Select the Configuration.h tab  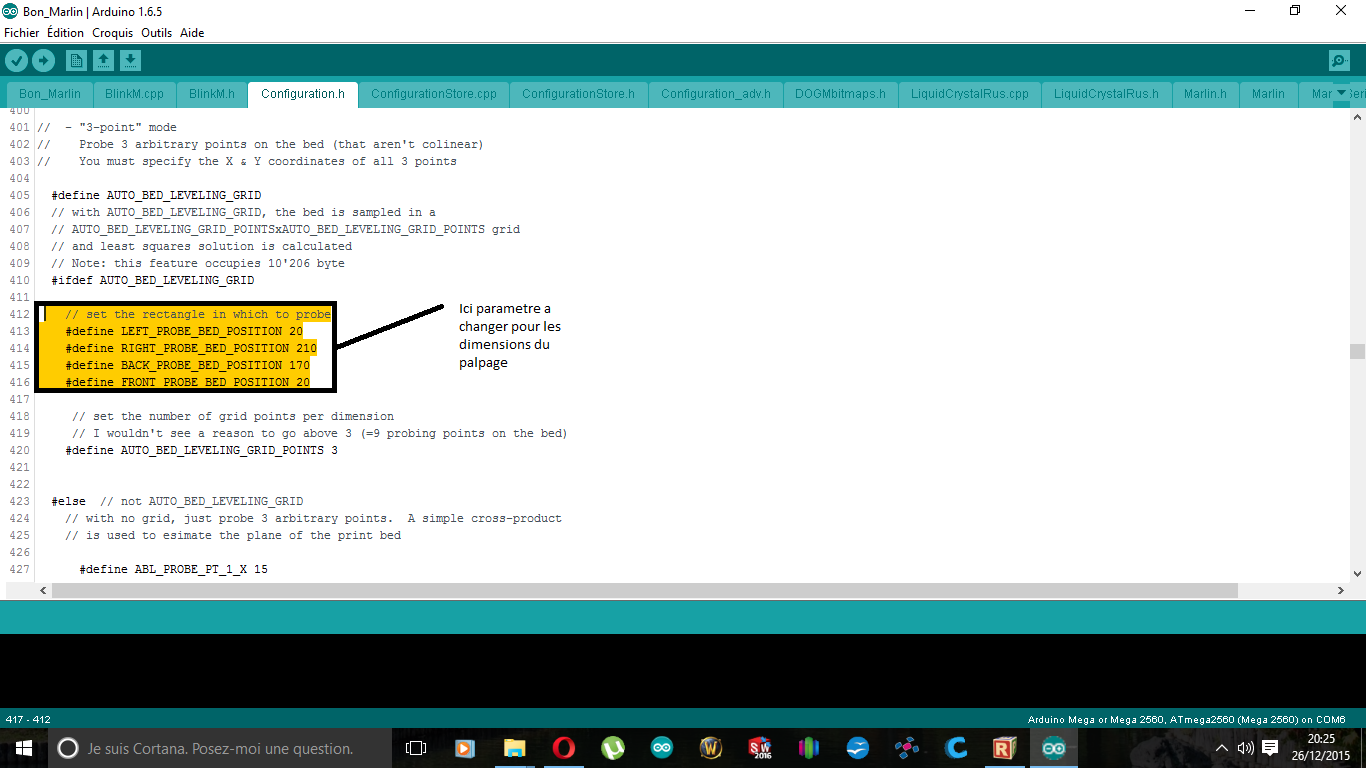(x=303, y=94)
